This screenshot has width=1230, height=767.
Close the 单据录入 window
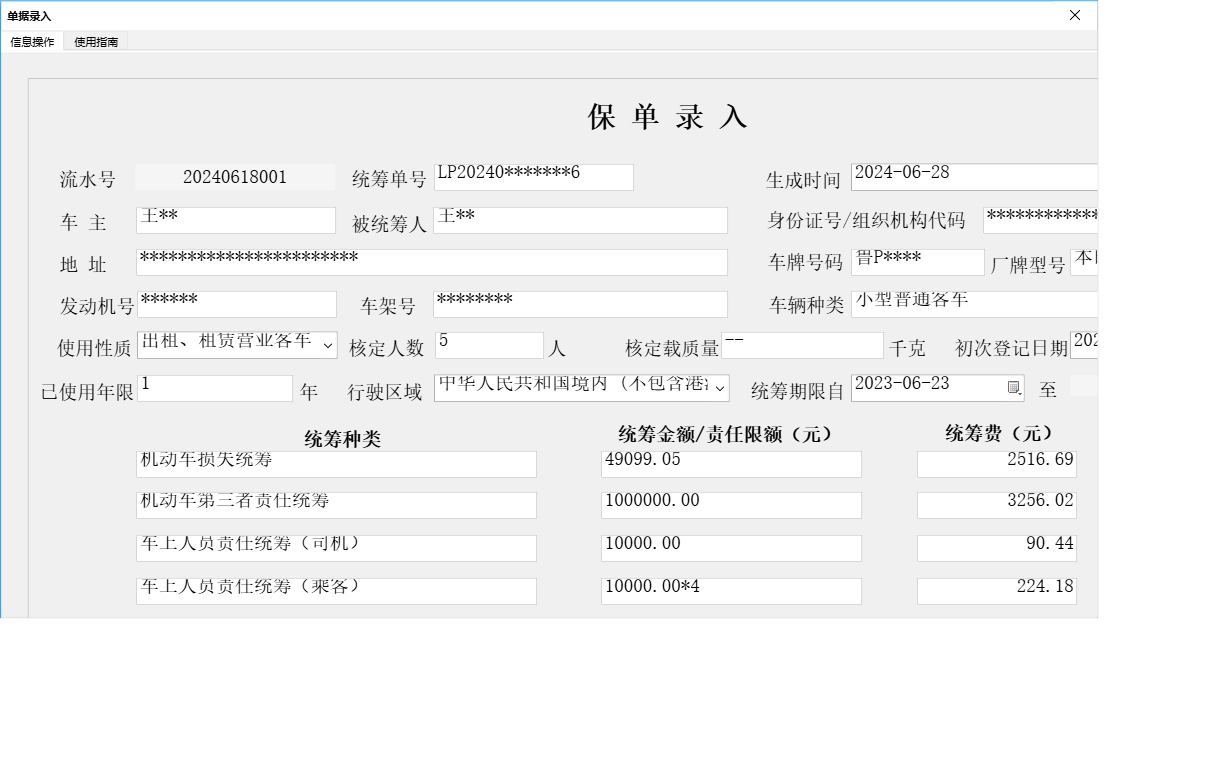coord(1074,15)
